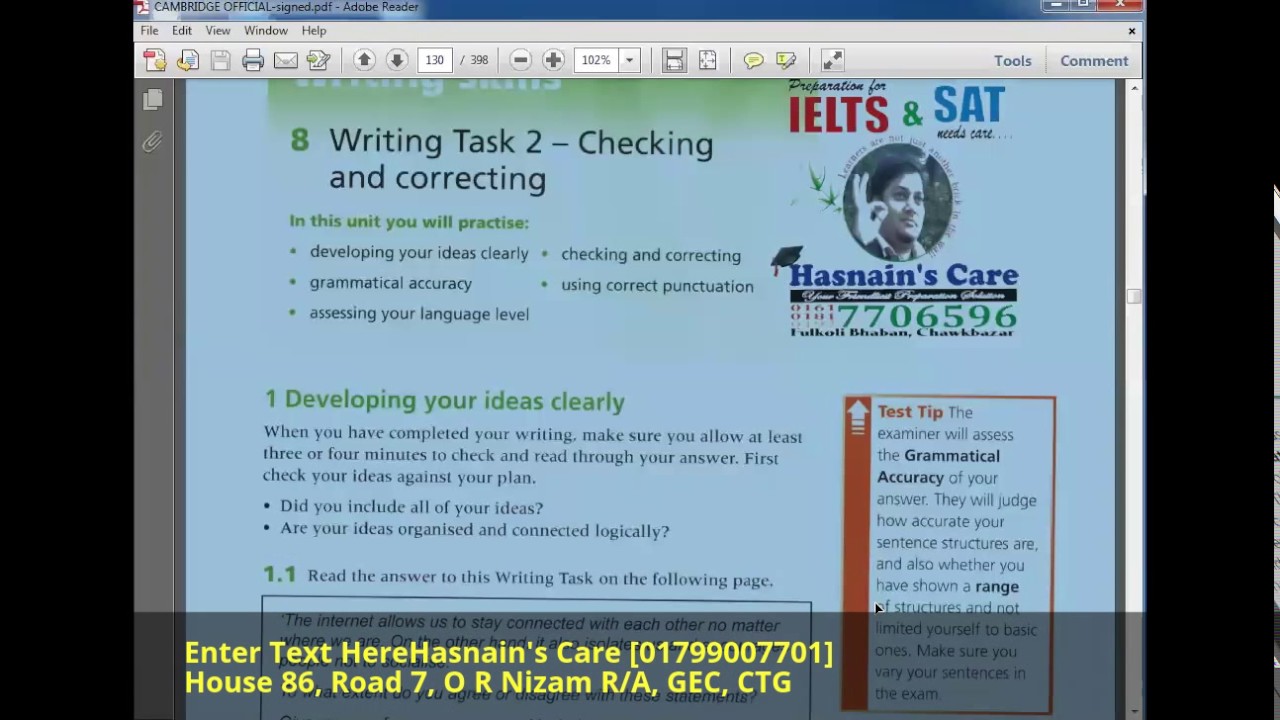Send file by email envelope icon
Image resolution: width=1280 pixels, height=720 pixels.
click(x=285, y=61)
